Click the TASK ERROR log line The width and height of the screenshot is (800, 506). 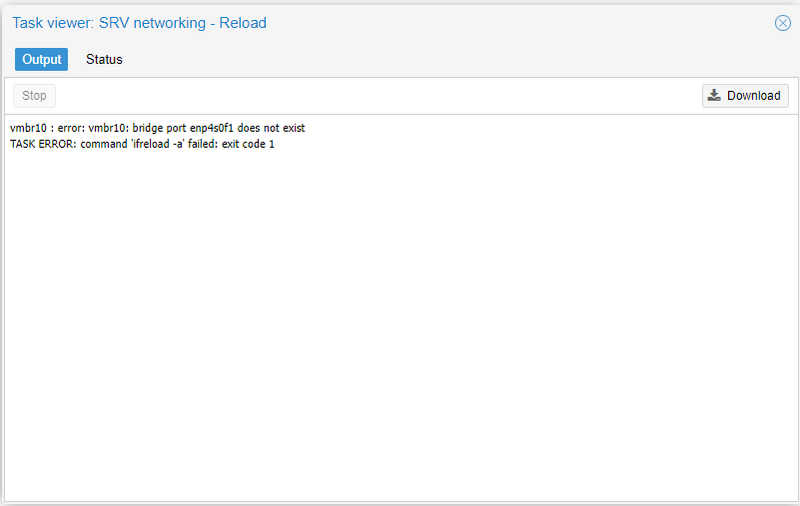point(142,144)
